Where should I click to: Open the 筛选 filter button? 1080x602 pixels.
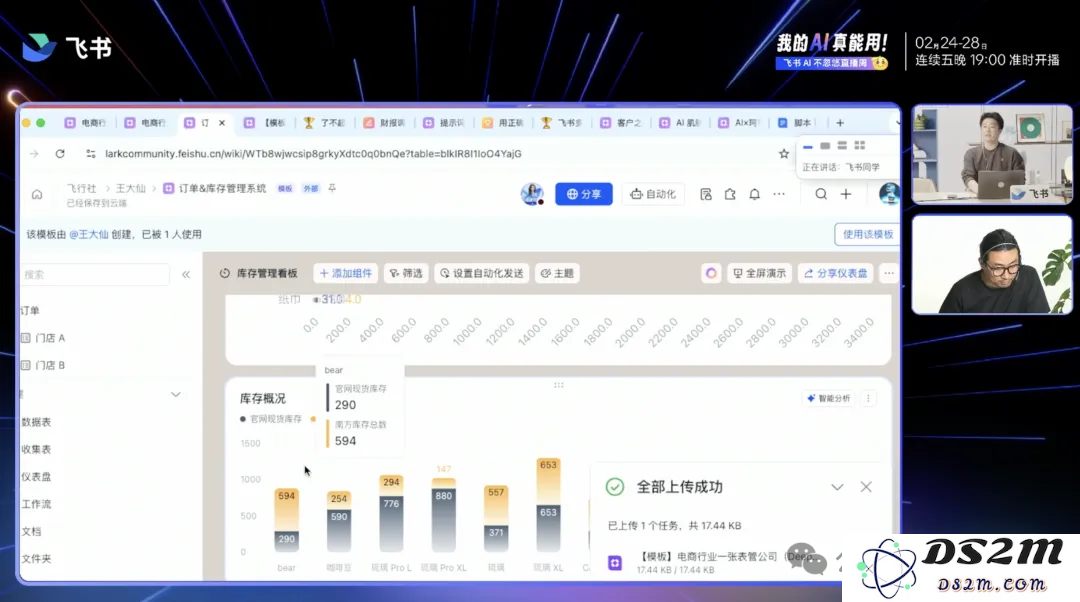point(406,273)
